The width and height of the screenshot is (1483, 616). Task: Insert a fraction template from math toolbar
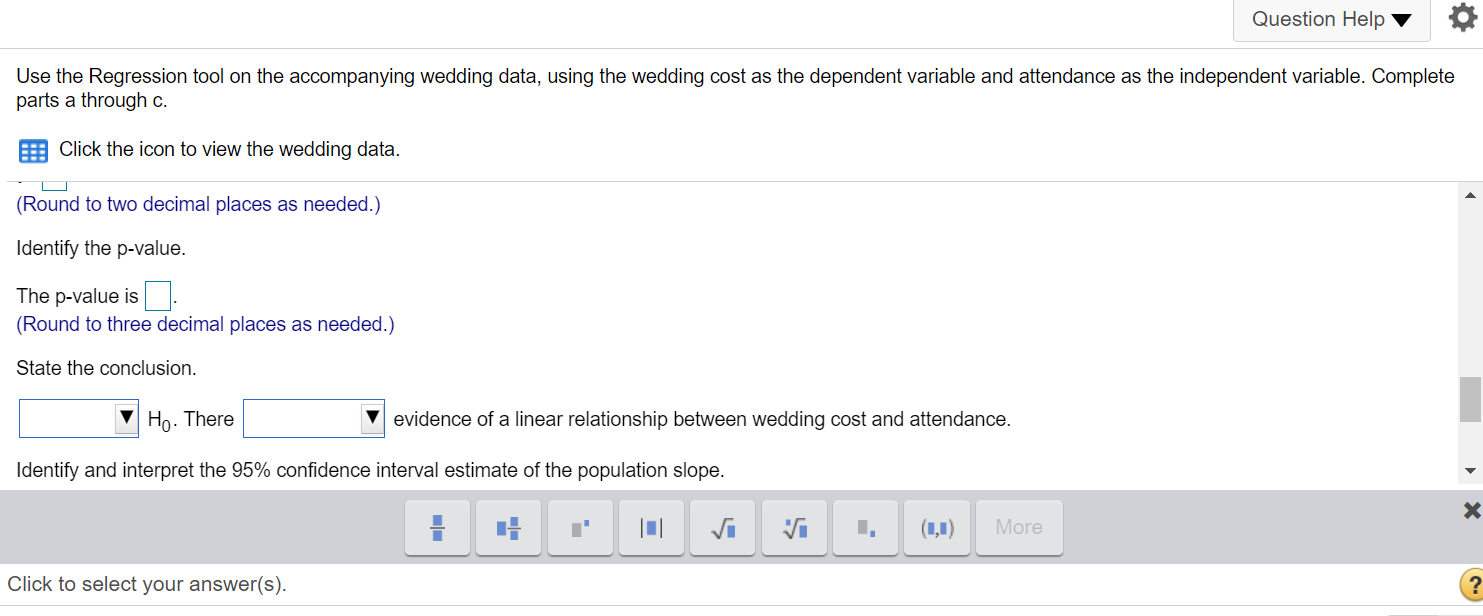click(x=437, y=527)
